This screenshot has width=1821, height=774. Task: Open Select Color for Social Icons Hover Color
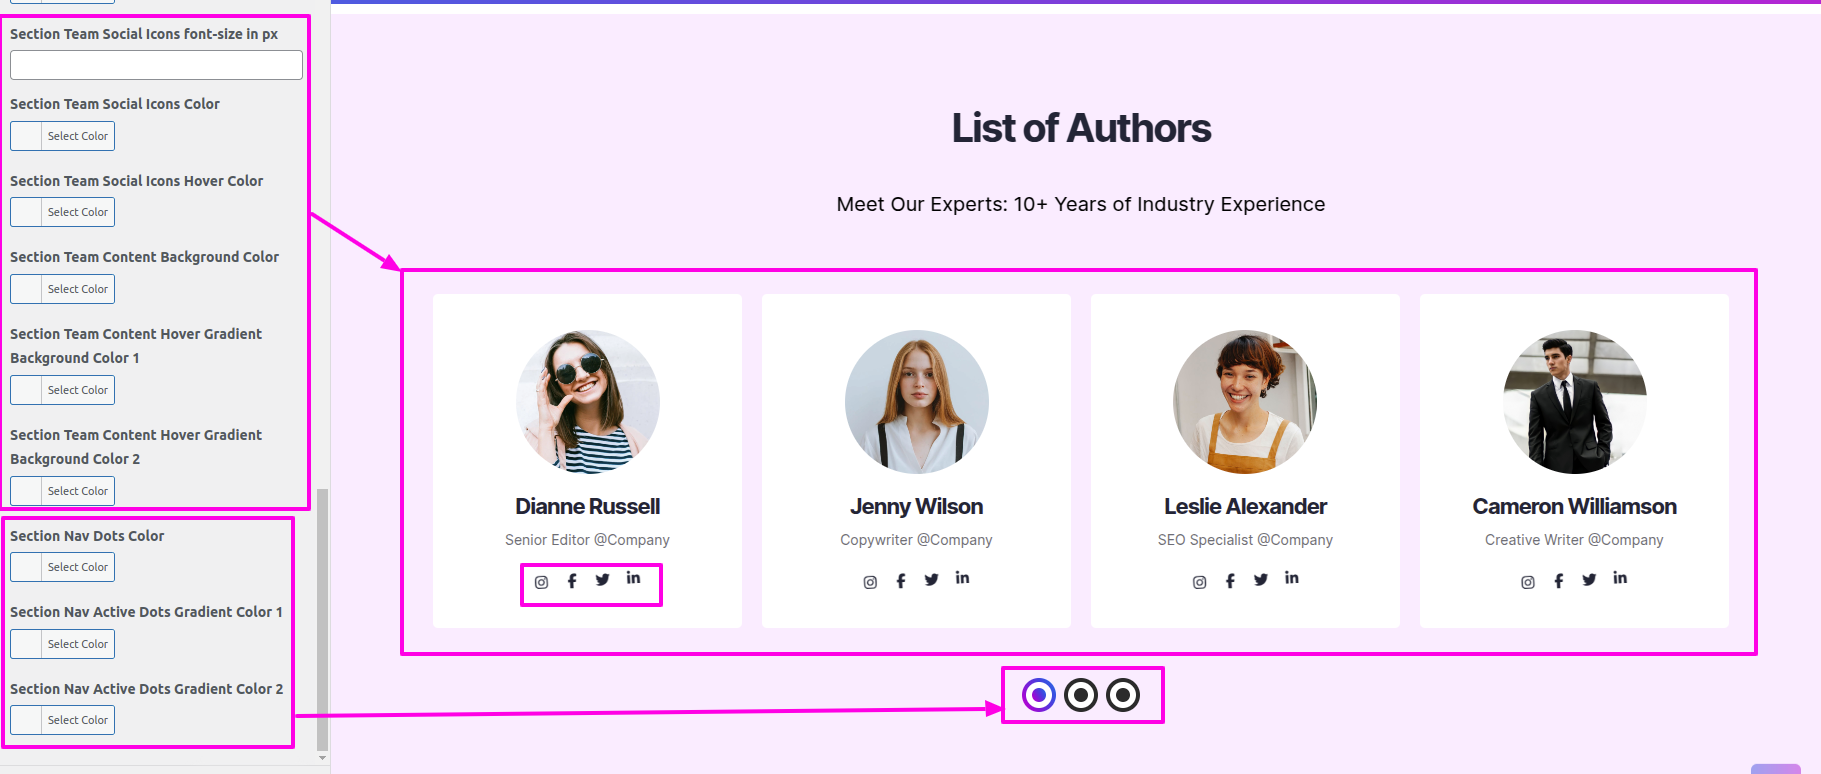tap(78, 212)
